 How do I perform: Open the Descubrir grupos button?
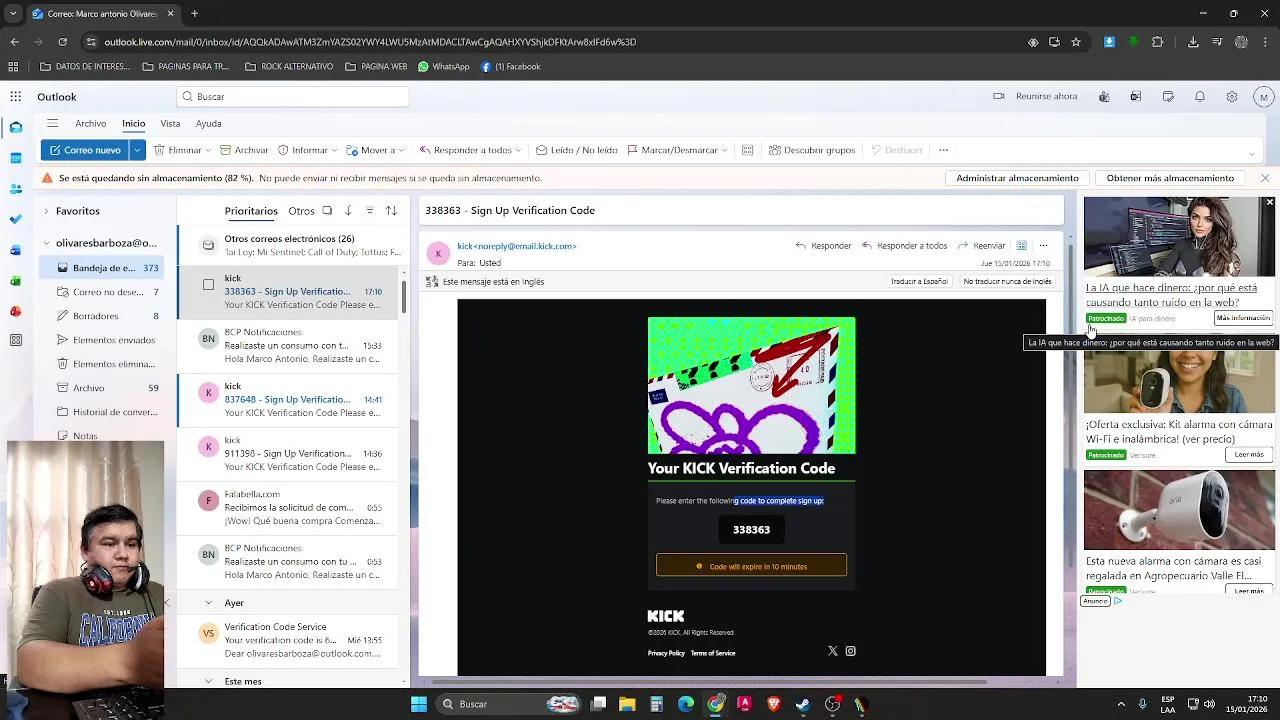click(x=812, y=150)
